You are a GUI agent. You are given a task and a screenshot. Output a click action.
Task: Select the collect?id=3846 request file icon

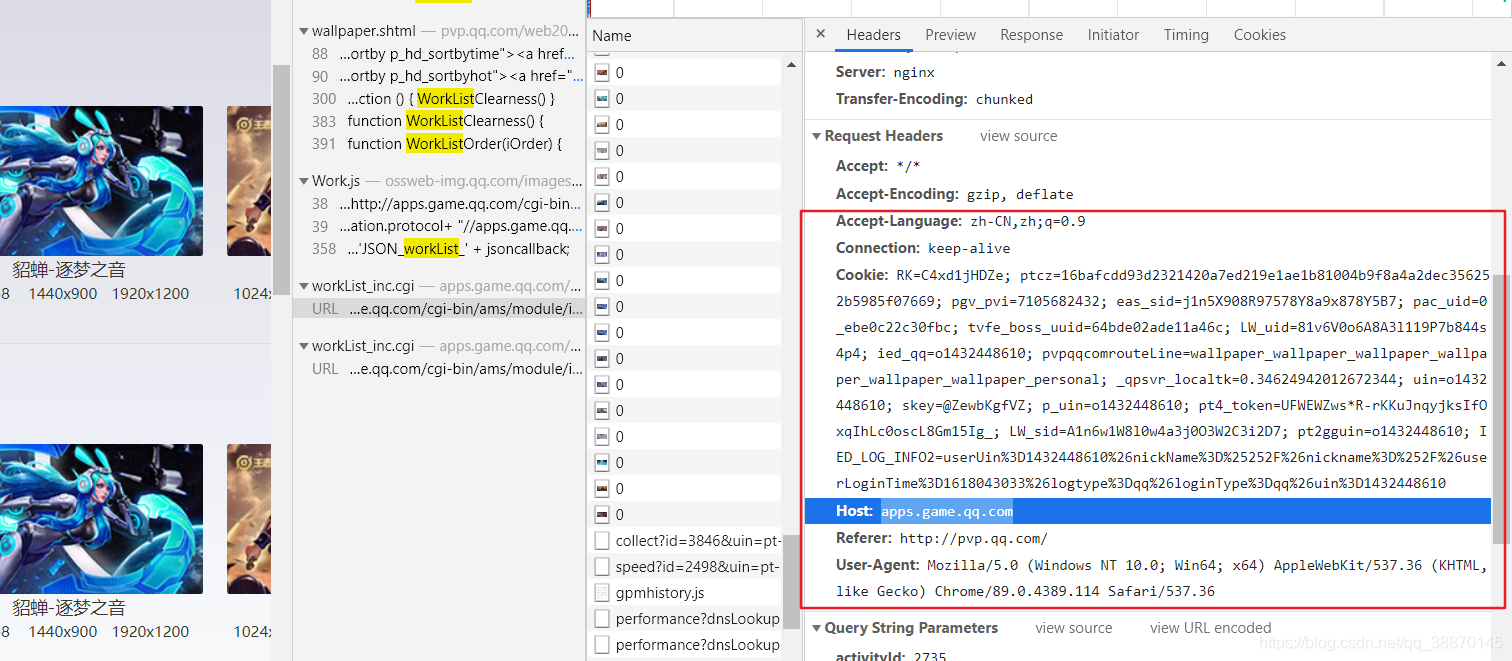pyautogui.click(x=602, y=540)
